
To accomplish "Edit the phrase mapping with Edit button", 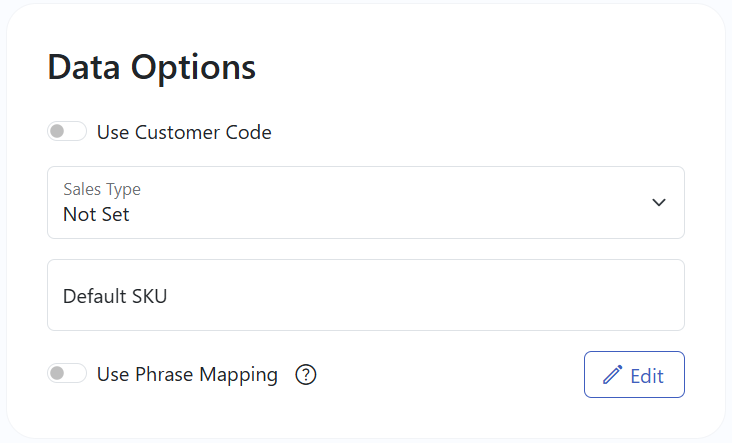I will coord(634,375).
